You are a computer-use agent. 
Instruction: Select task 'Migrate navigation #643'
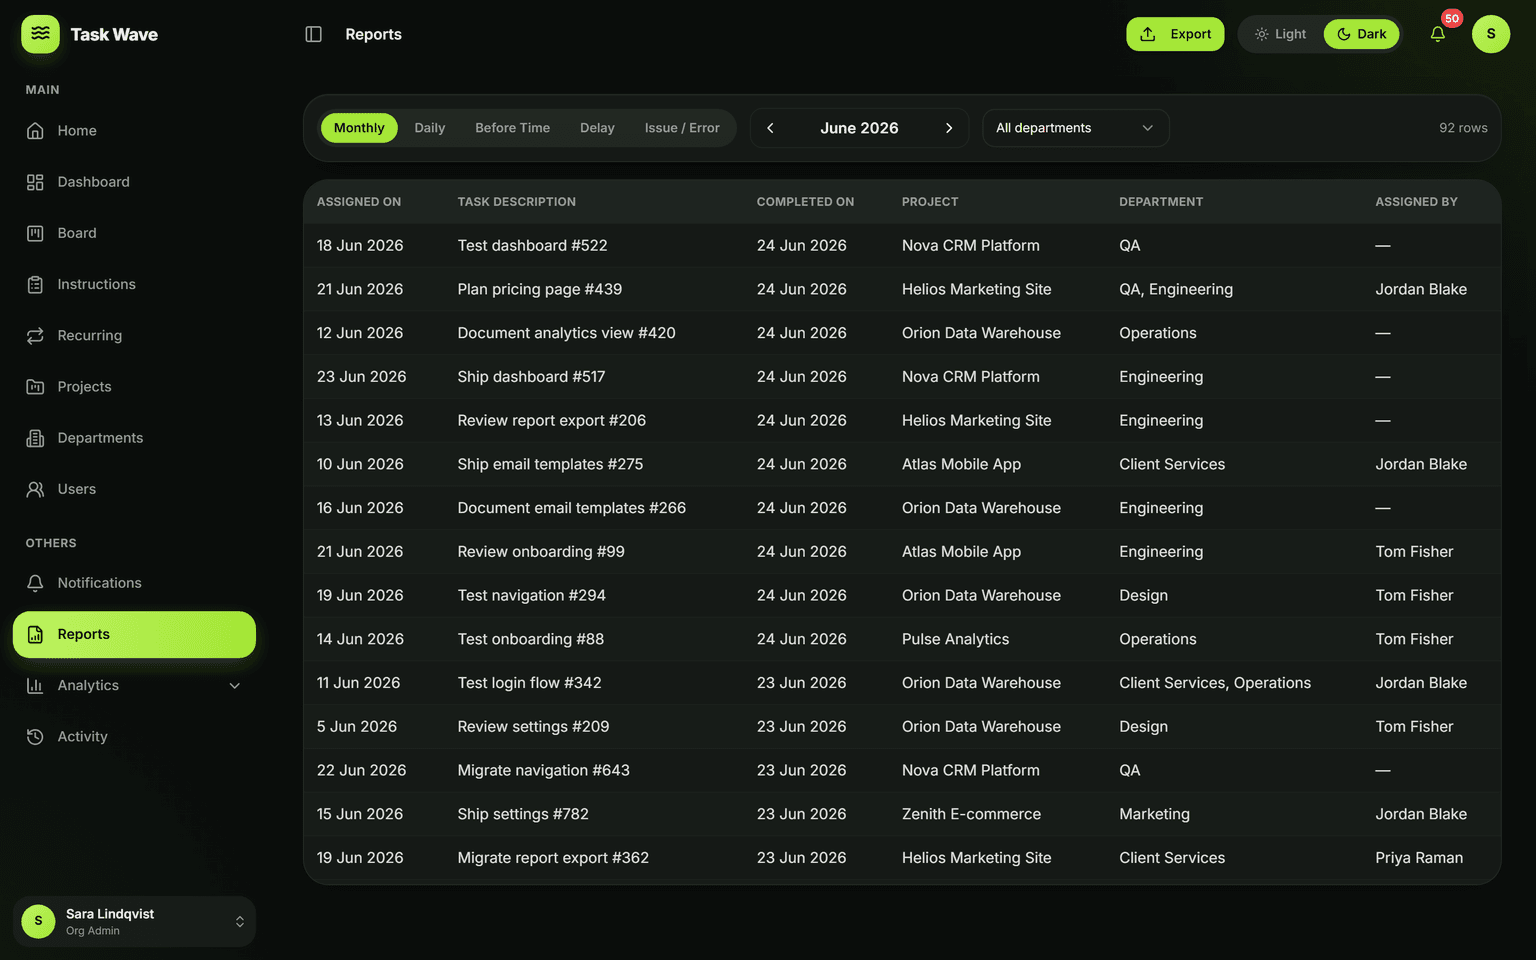[544, 771]
